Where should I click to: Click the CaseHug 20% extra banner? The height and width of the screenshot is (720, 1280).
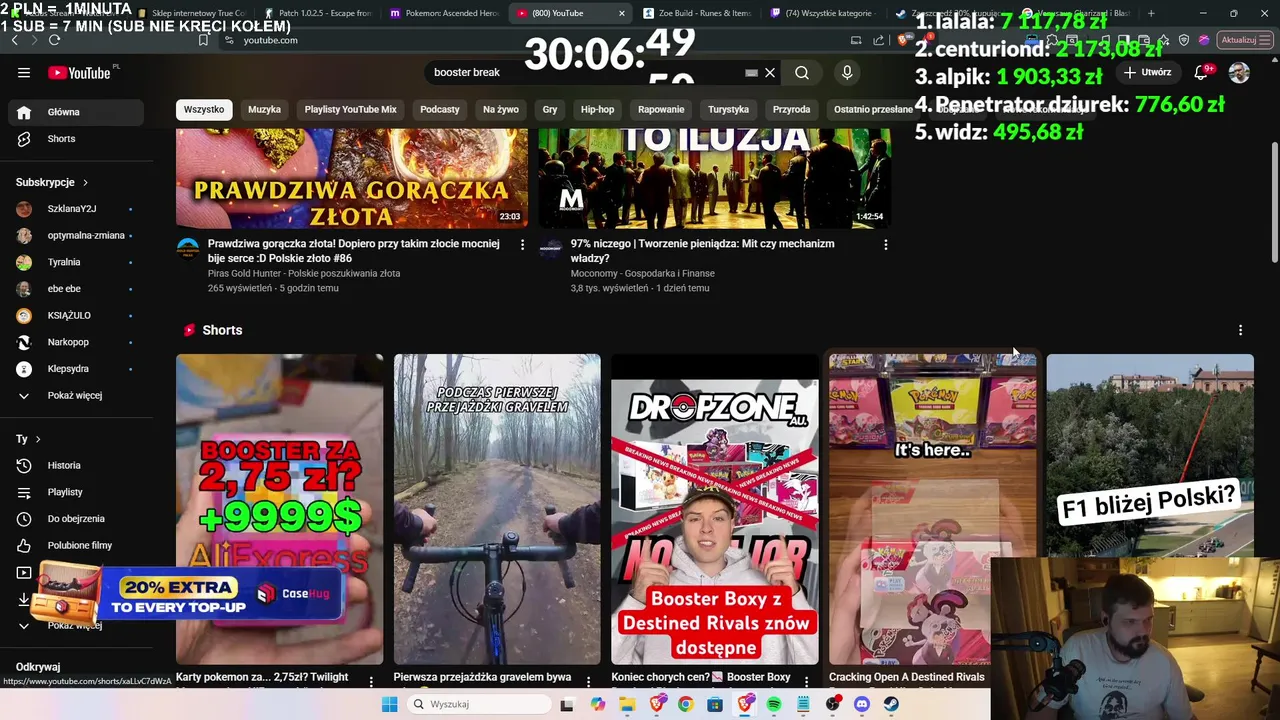[x=190, y=596]
